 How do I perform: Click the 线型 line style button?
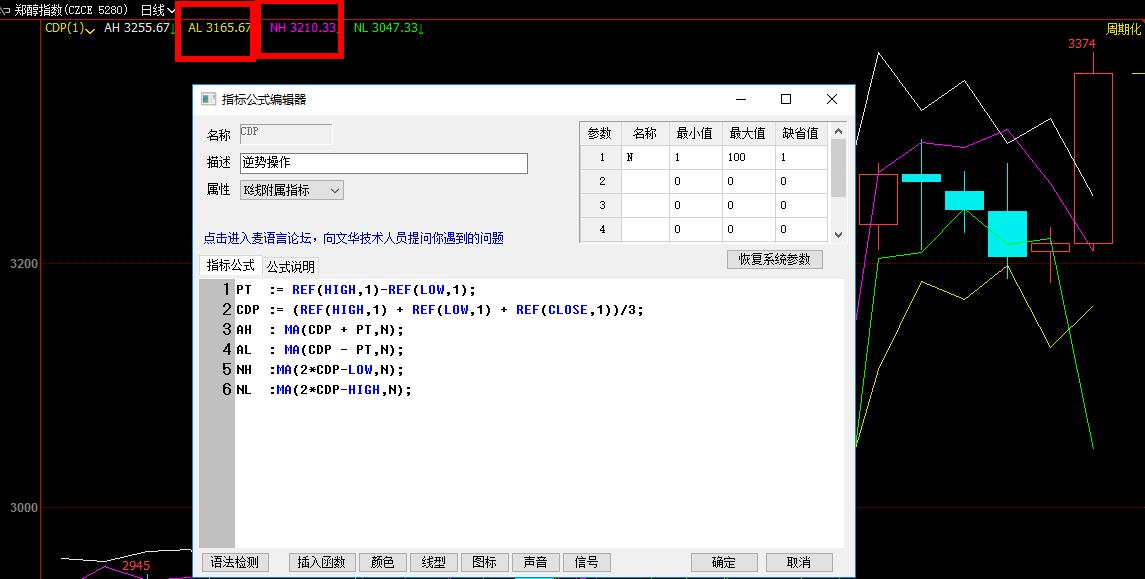coord(434,562)
